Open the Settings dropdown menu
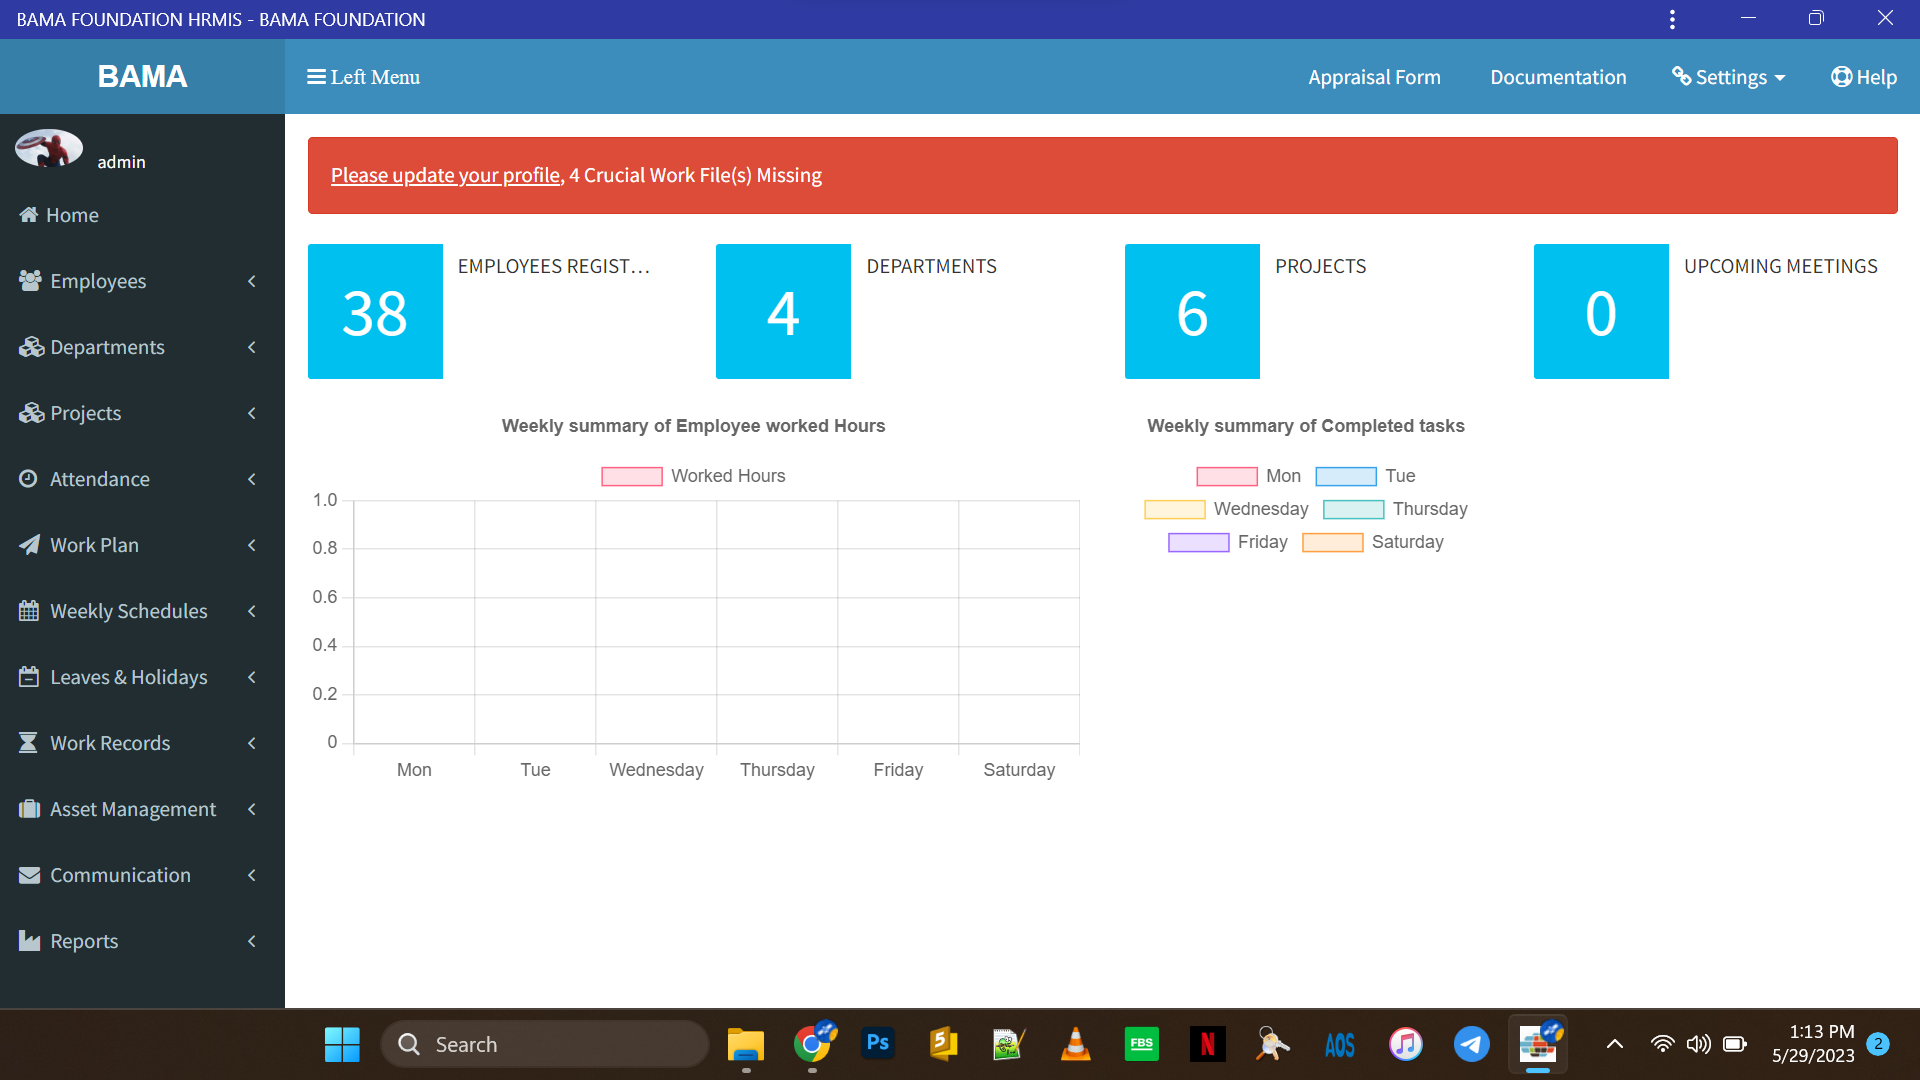Screen dimensions: 1920x1080 click(x=1729, y=77)
